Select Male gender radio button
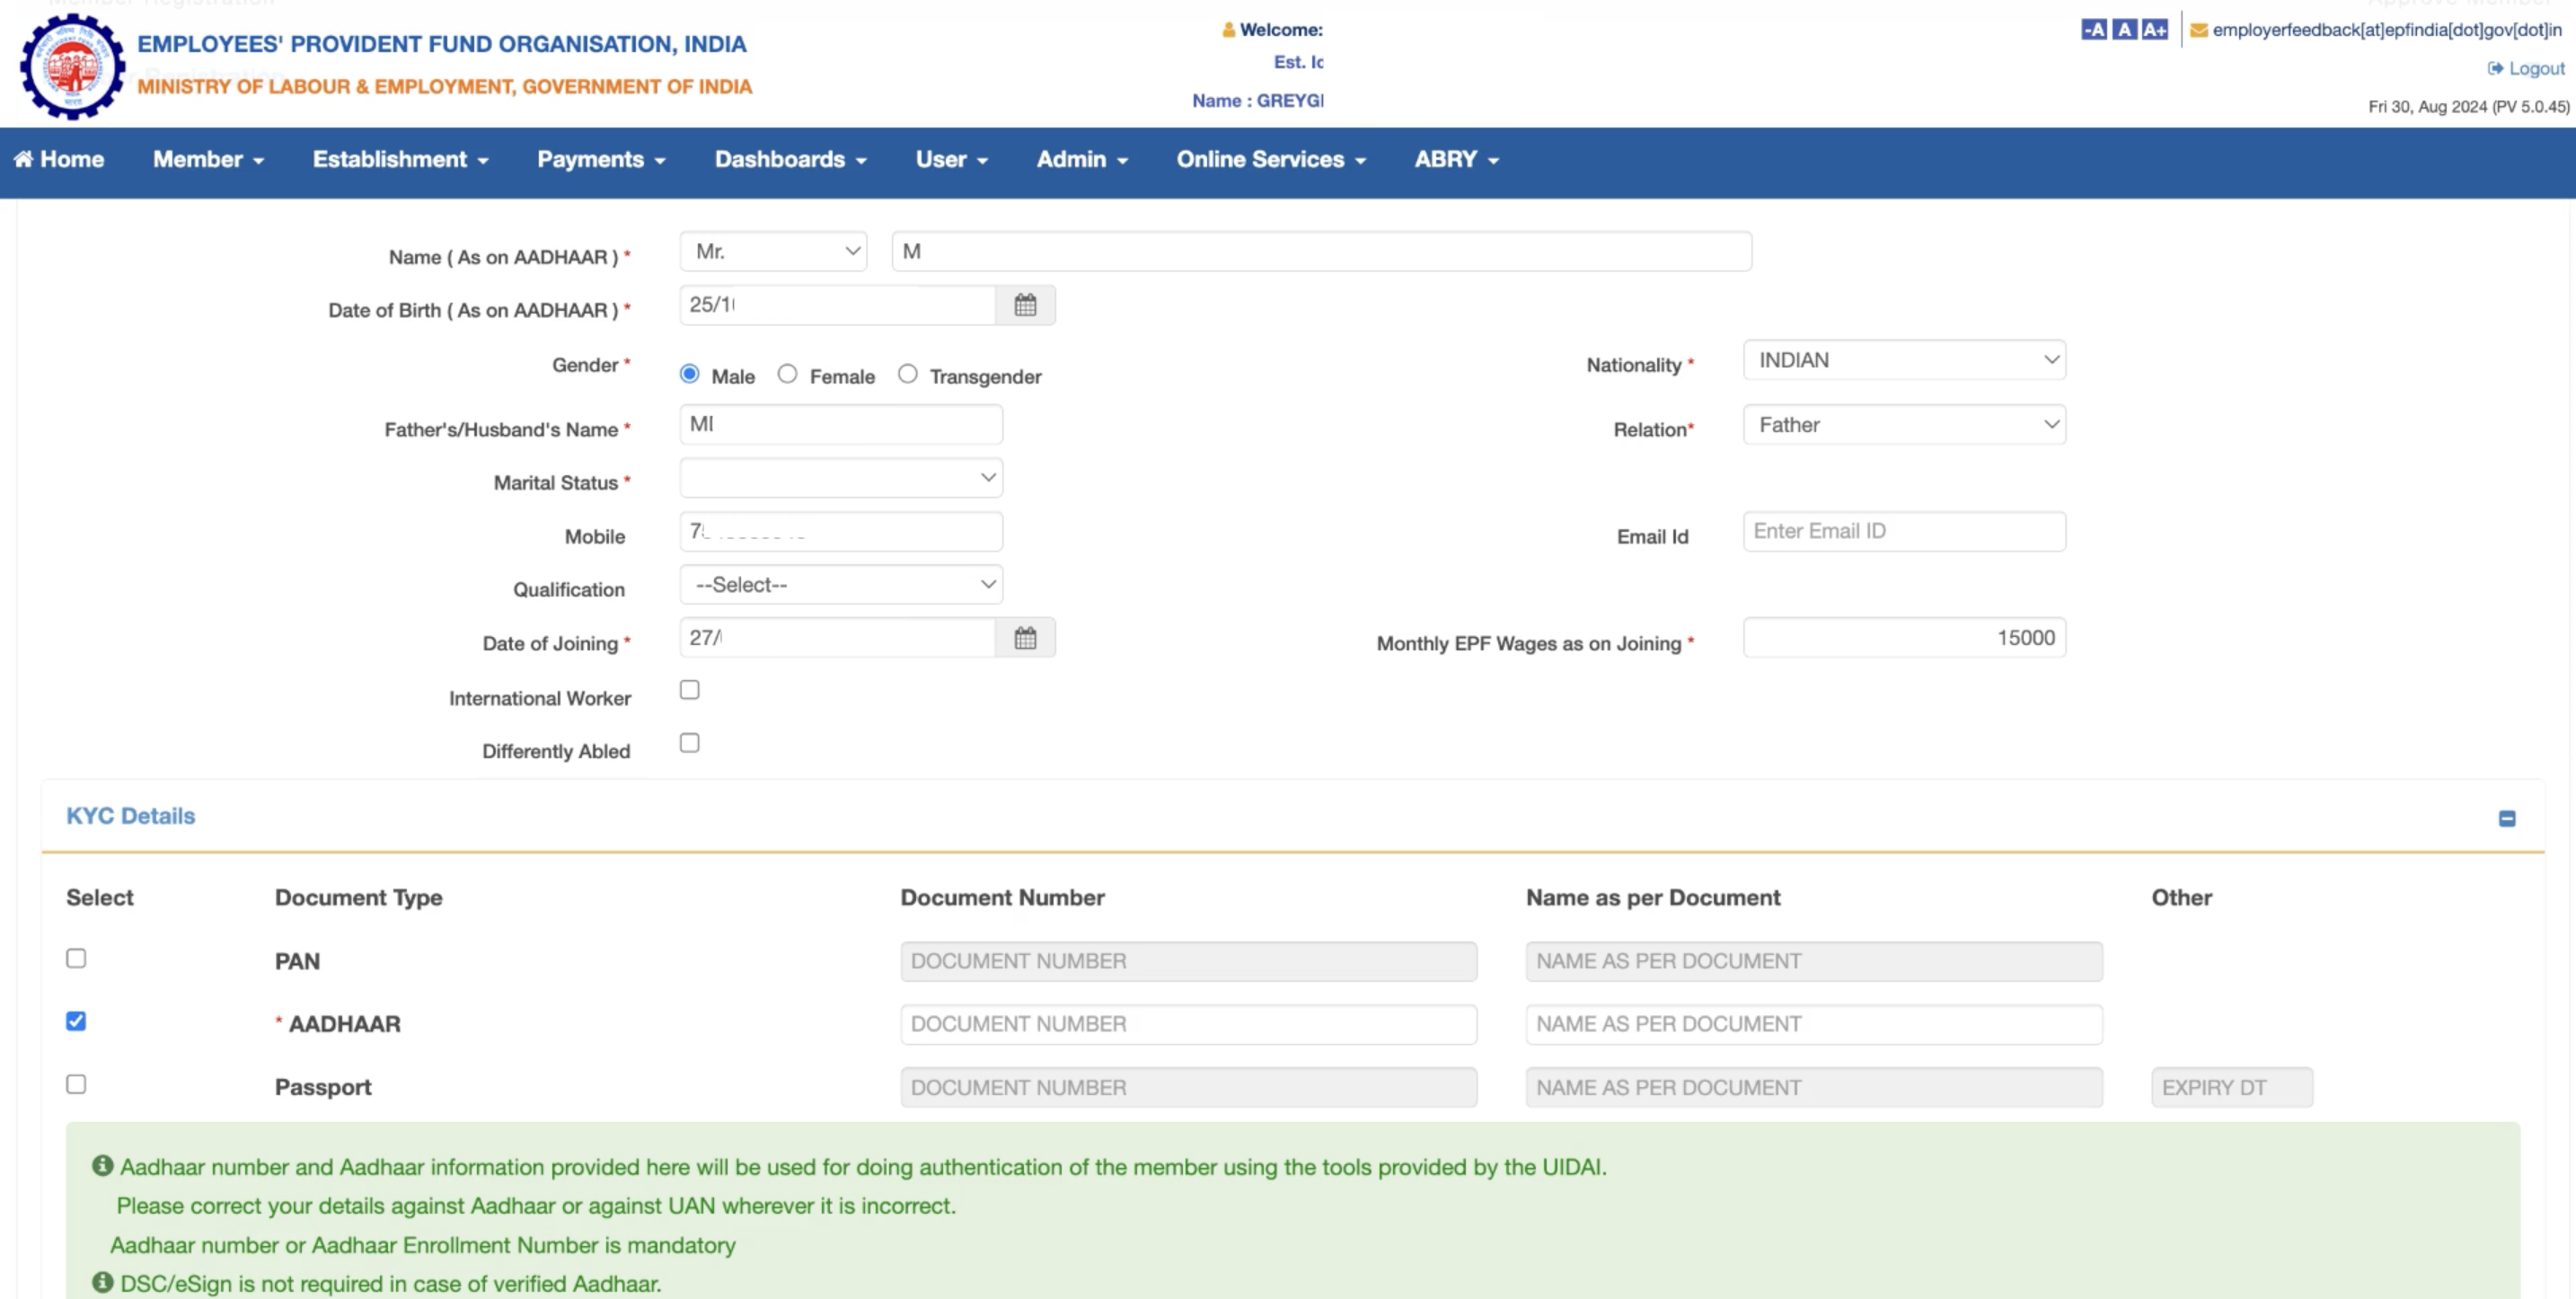The width and height of the screenshot is (2576, 1299). tap(689, 373)
